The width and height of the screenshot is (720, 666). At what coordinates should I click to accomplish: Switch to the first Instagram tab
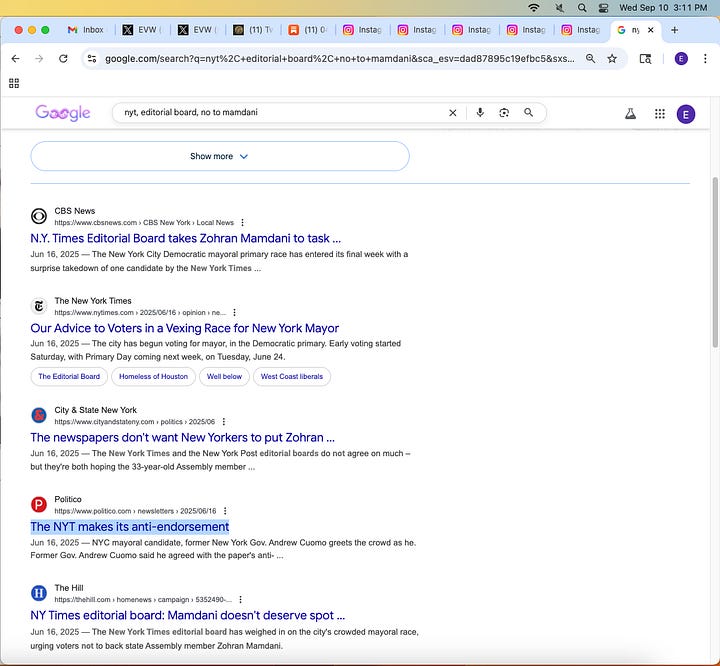pos(362,30)
